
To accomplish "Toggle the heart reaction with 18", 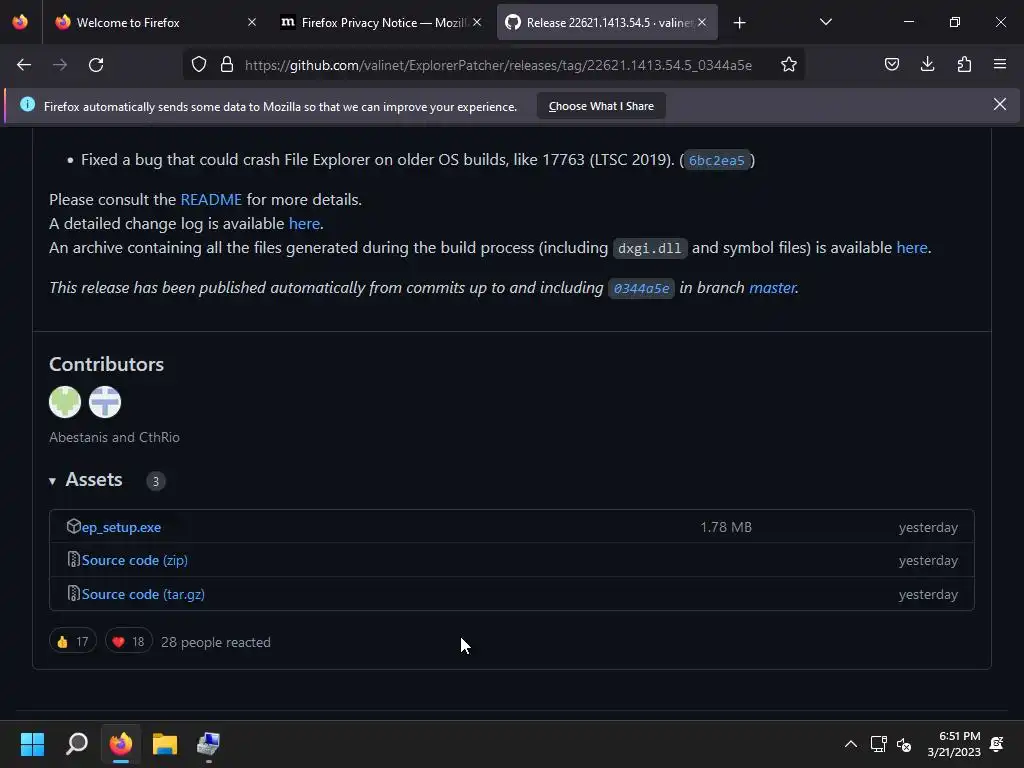I will pyautogui.click(x=129, y=641).
